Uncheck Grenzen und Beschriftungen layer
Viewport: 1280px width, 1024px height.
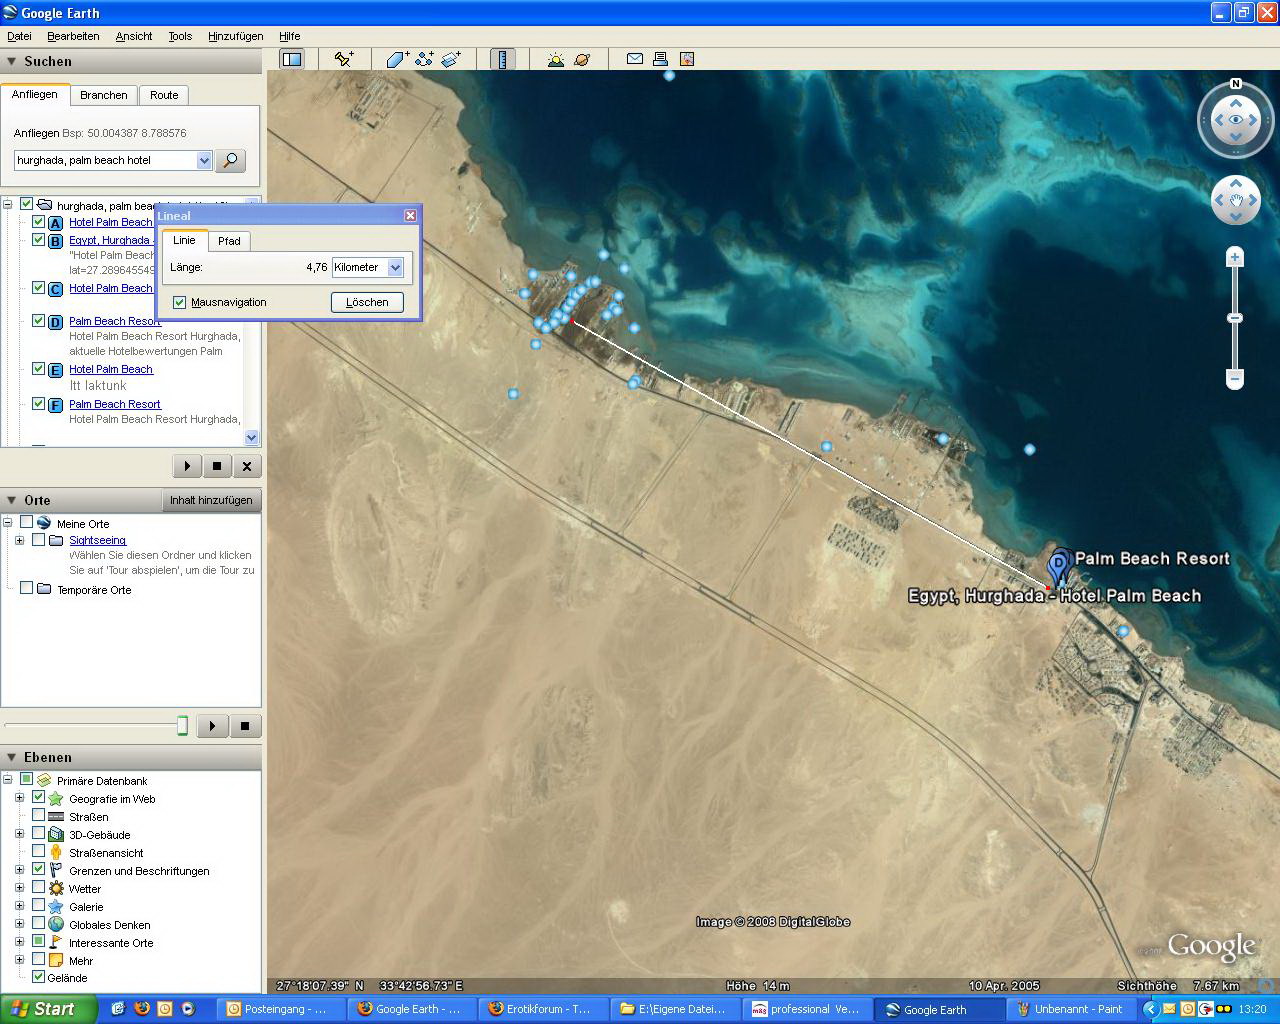[39, 870]
